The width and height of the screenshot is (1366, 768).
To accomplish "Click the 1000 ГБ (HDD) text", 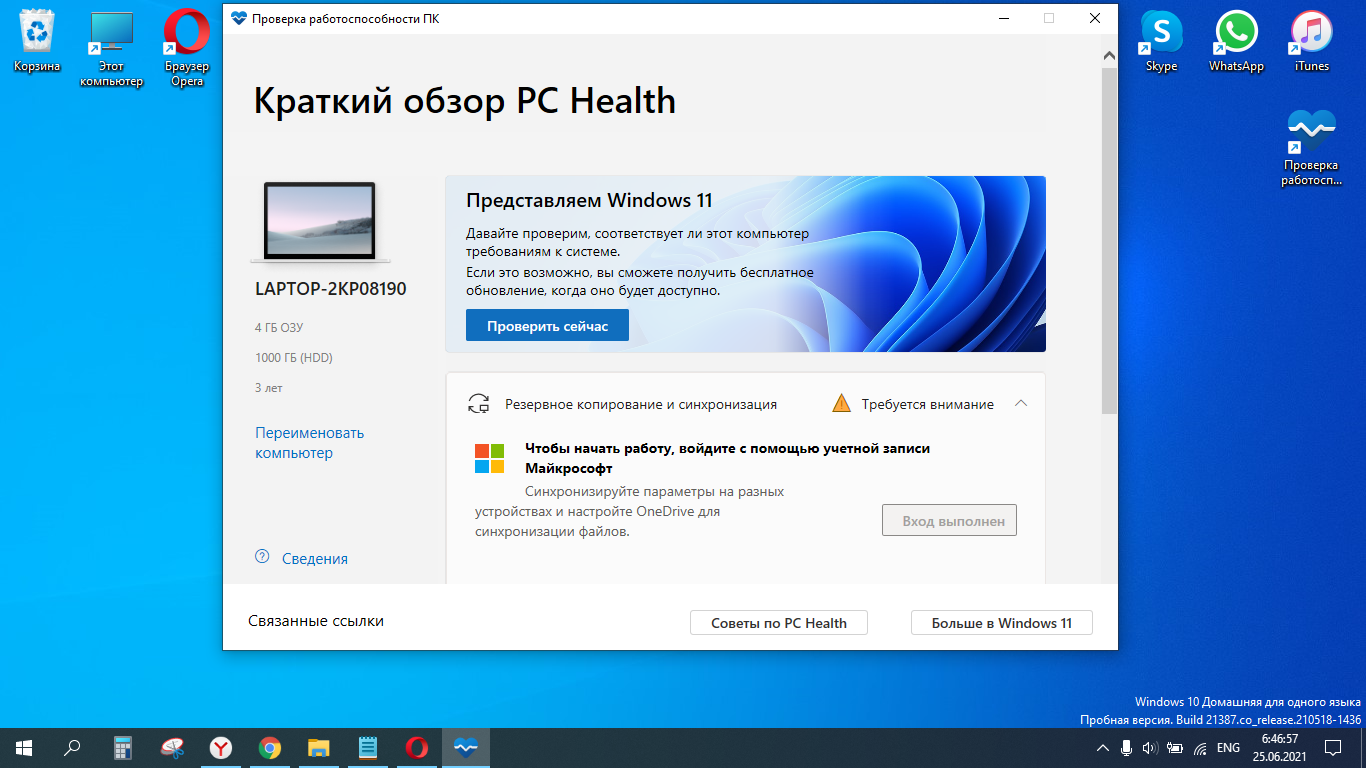I will coord(294,357).
